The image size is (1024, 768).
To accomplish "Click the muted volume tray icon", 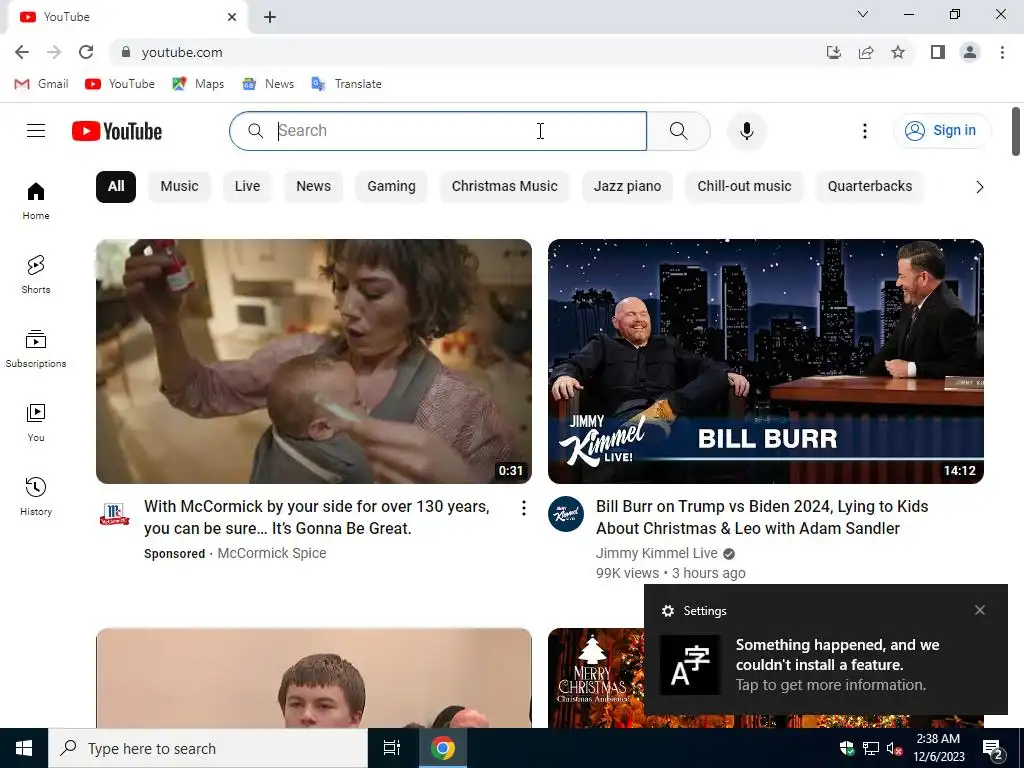I will click(x=893, y=749).
